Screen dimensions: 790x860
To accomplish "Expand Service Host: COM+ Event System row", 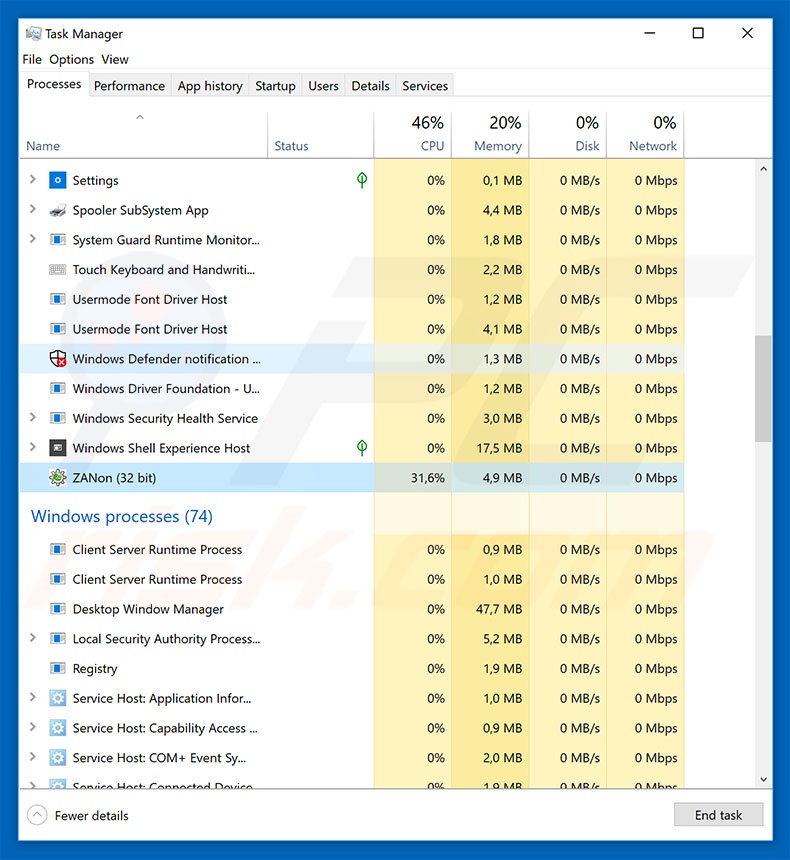I will point(33,756).
